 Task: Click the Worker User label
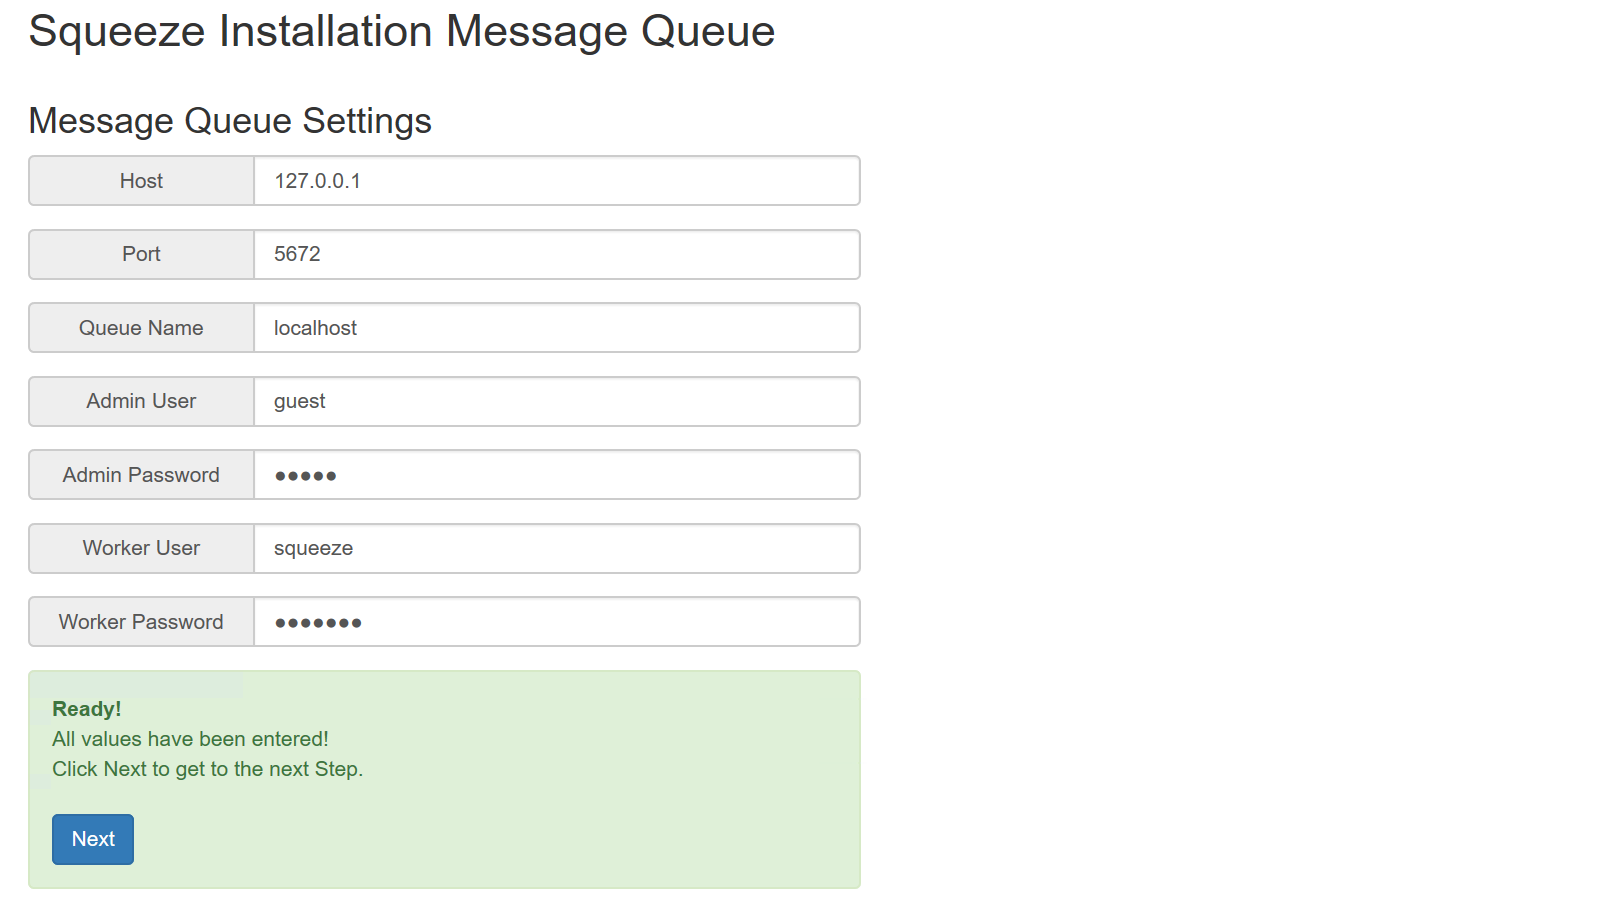click(141, 549)
